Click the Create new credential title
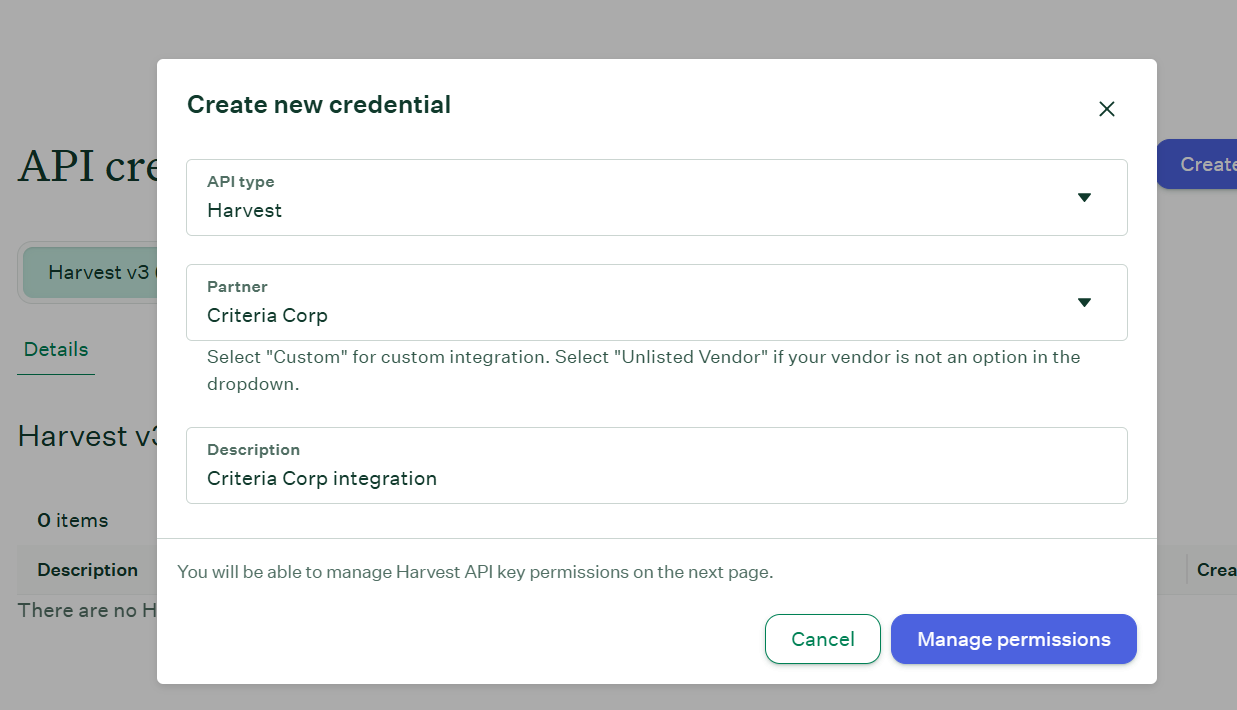 tap(319, 104)
